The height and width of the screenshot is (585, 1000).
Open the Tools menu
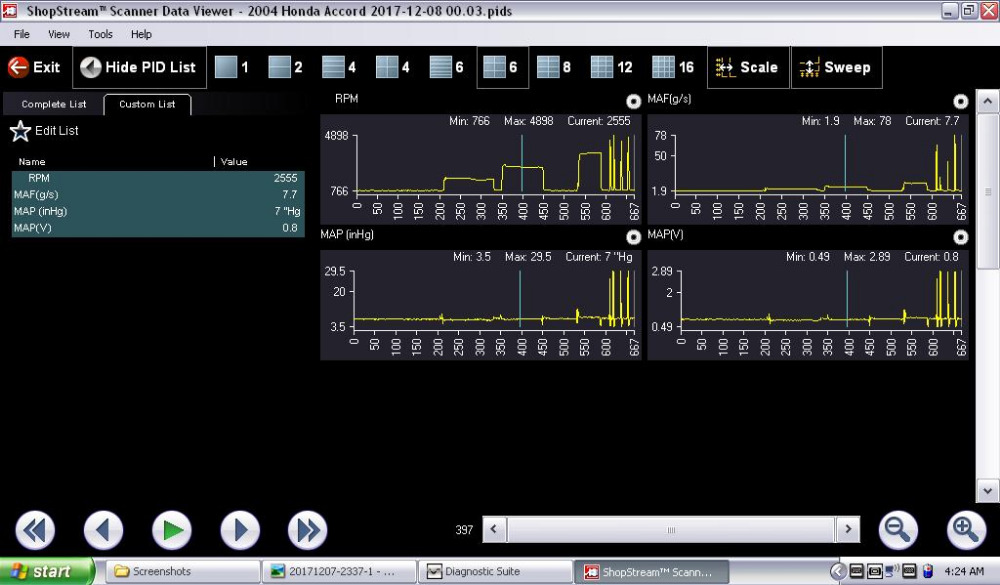pos(100,34)
